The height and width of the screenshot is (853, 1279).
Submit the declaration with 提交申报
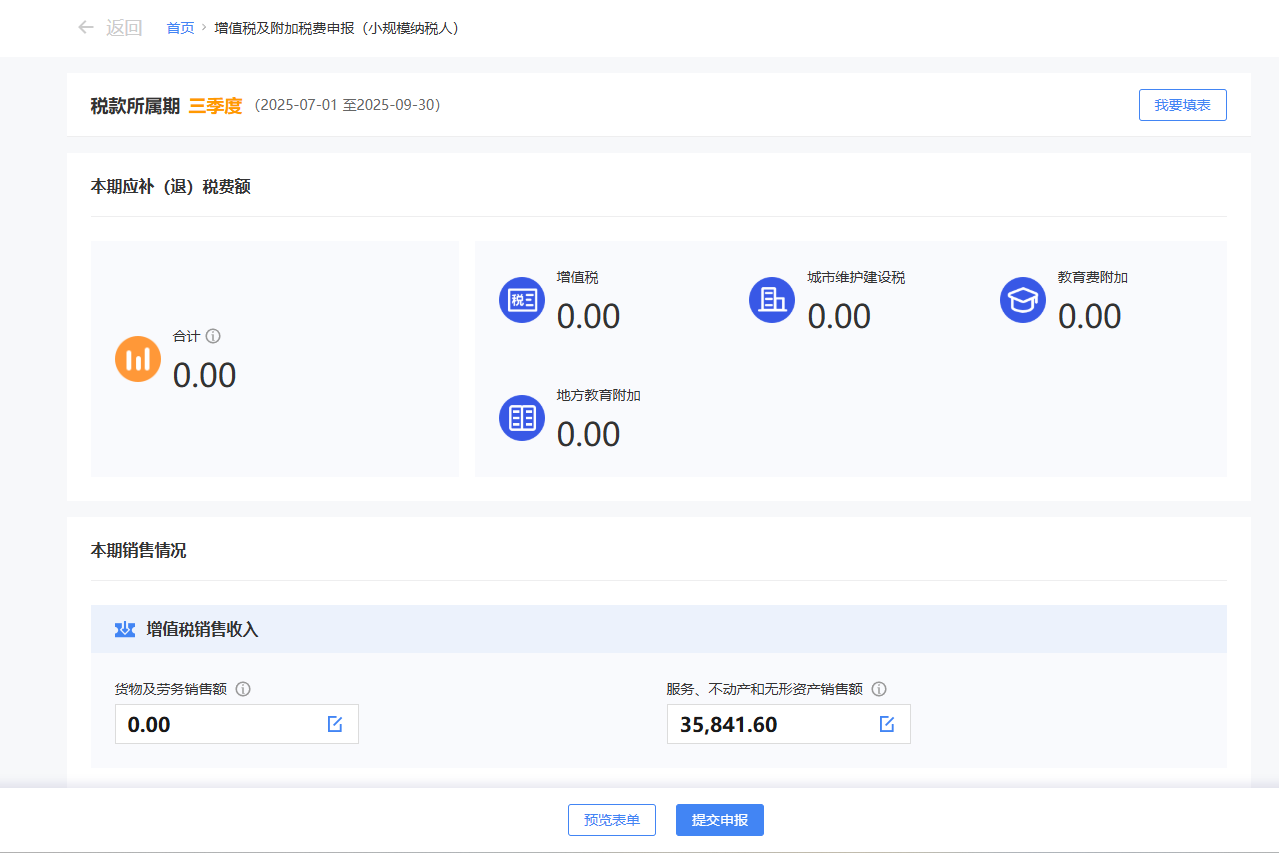point(720,820)
